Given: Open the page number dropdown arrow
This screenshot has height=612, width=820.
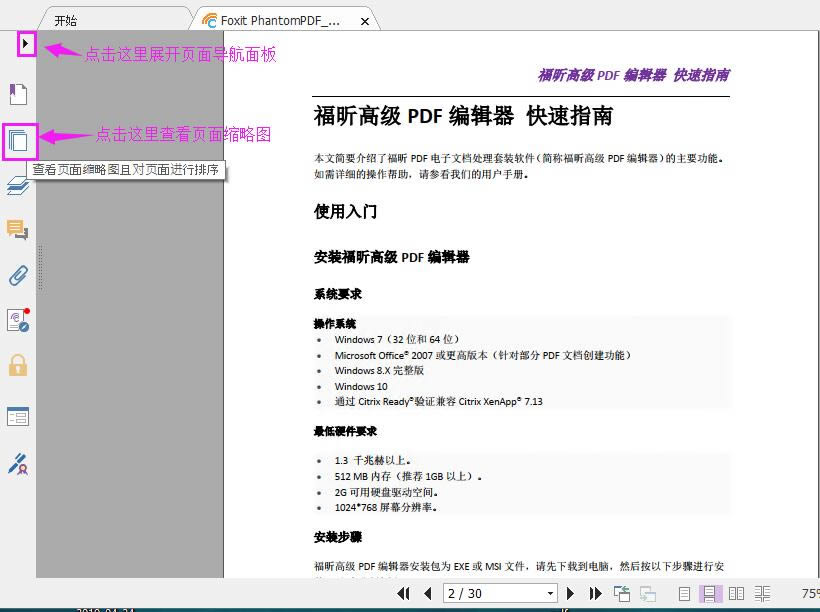Looking at the screenshot, I should pos(550,593).
